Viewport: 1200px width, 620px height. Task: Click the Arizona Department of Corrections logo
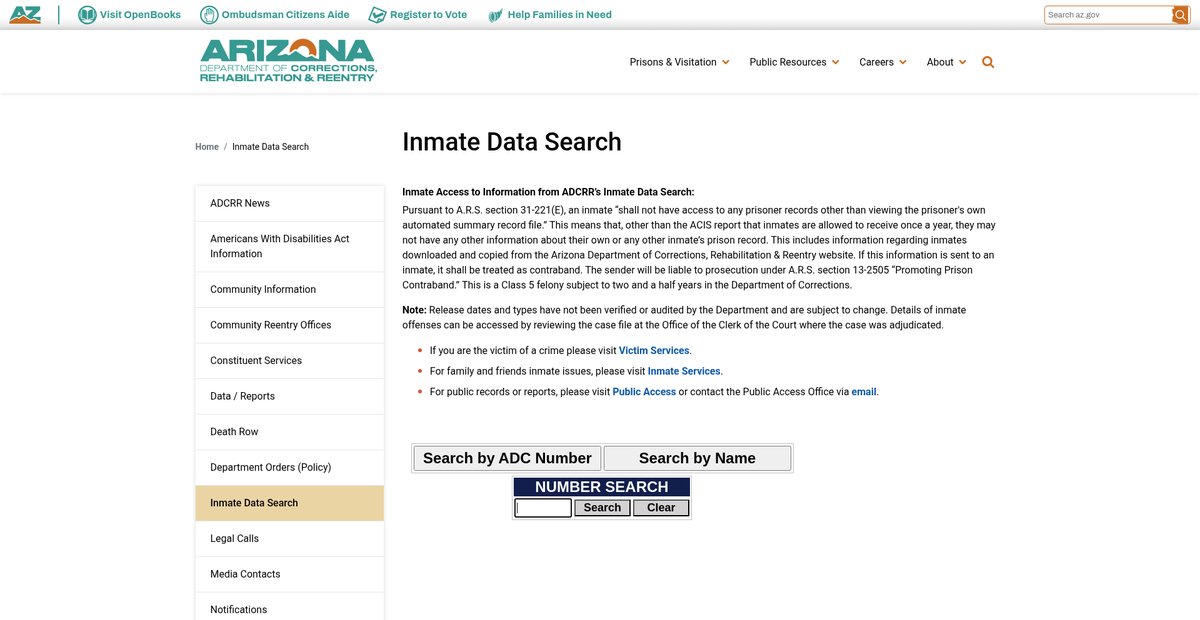point(288,61)
